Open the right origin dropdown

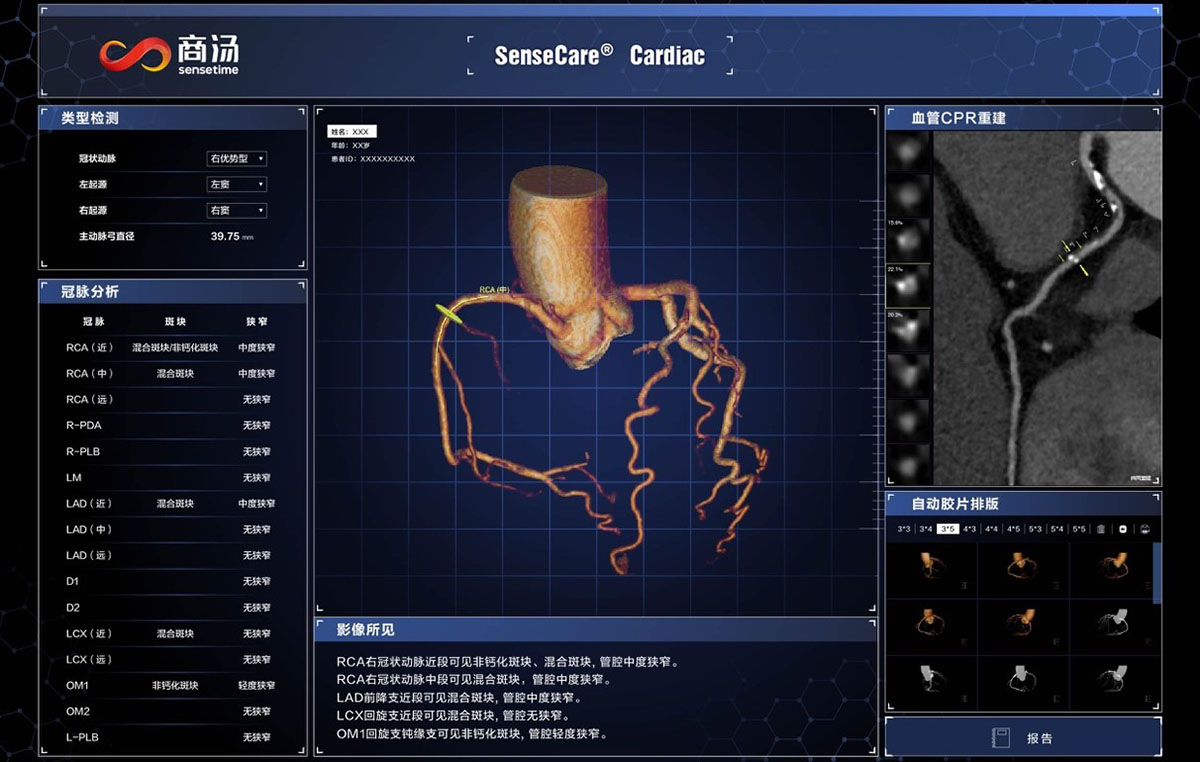point(237,211)
